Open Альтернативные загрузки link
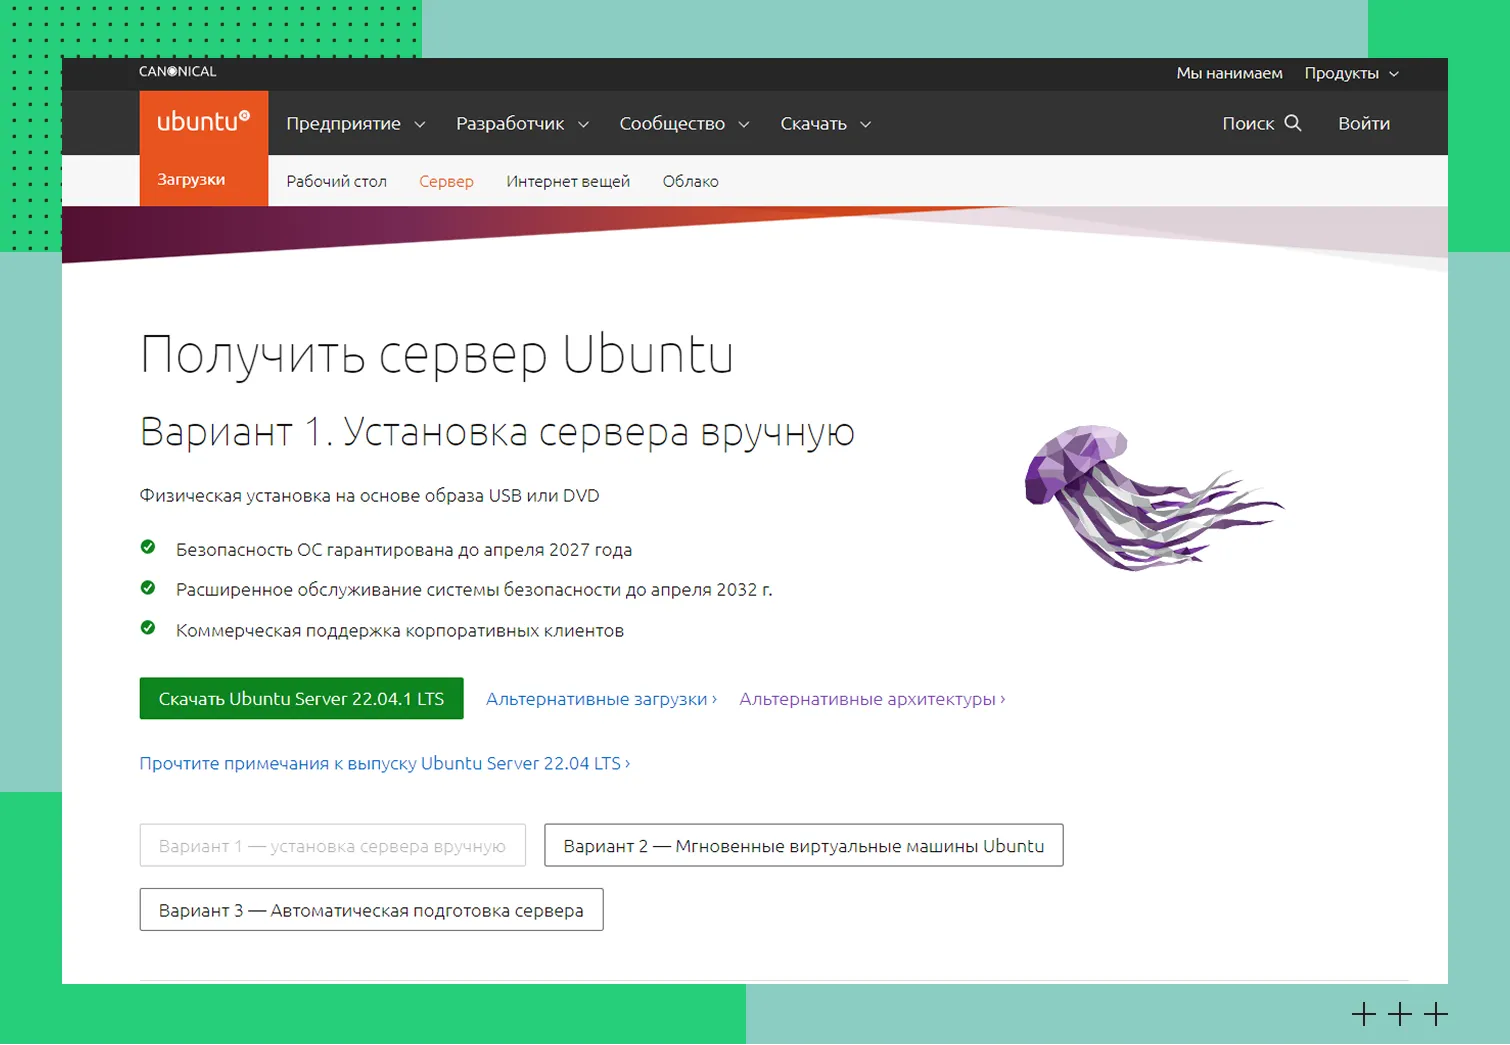The width and height of the screenshot is (1510, 1045). 600,699
